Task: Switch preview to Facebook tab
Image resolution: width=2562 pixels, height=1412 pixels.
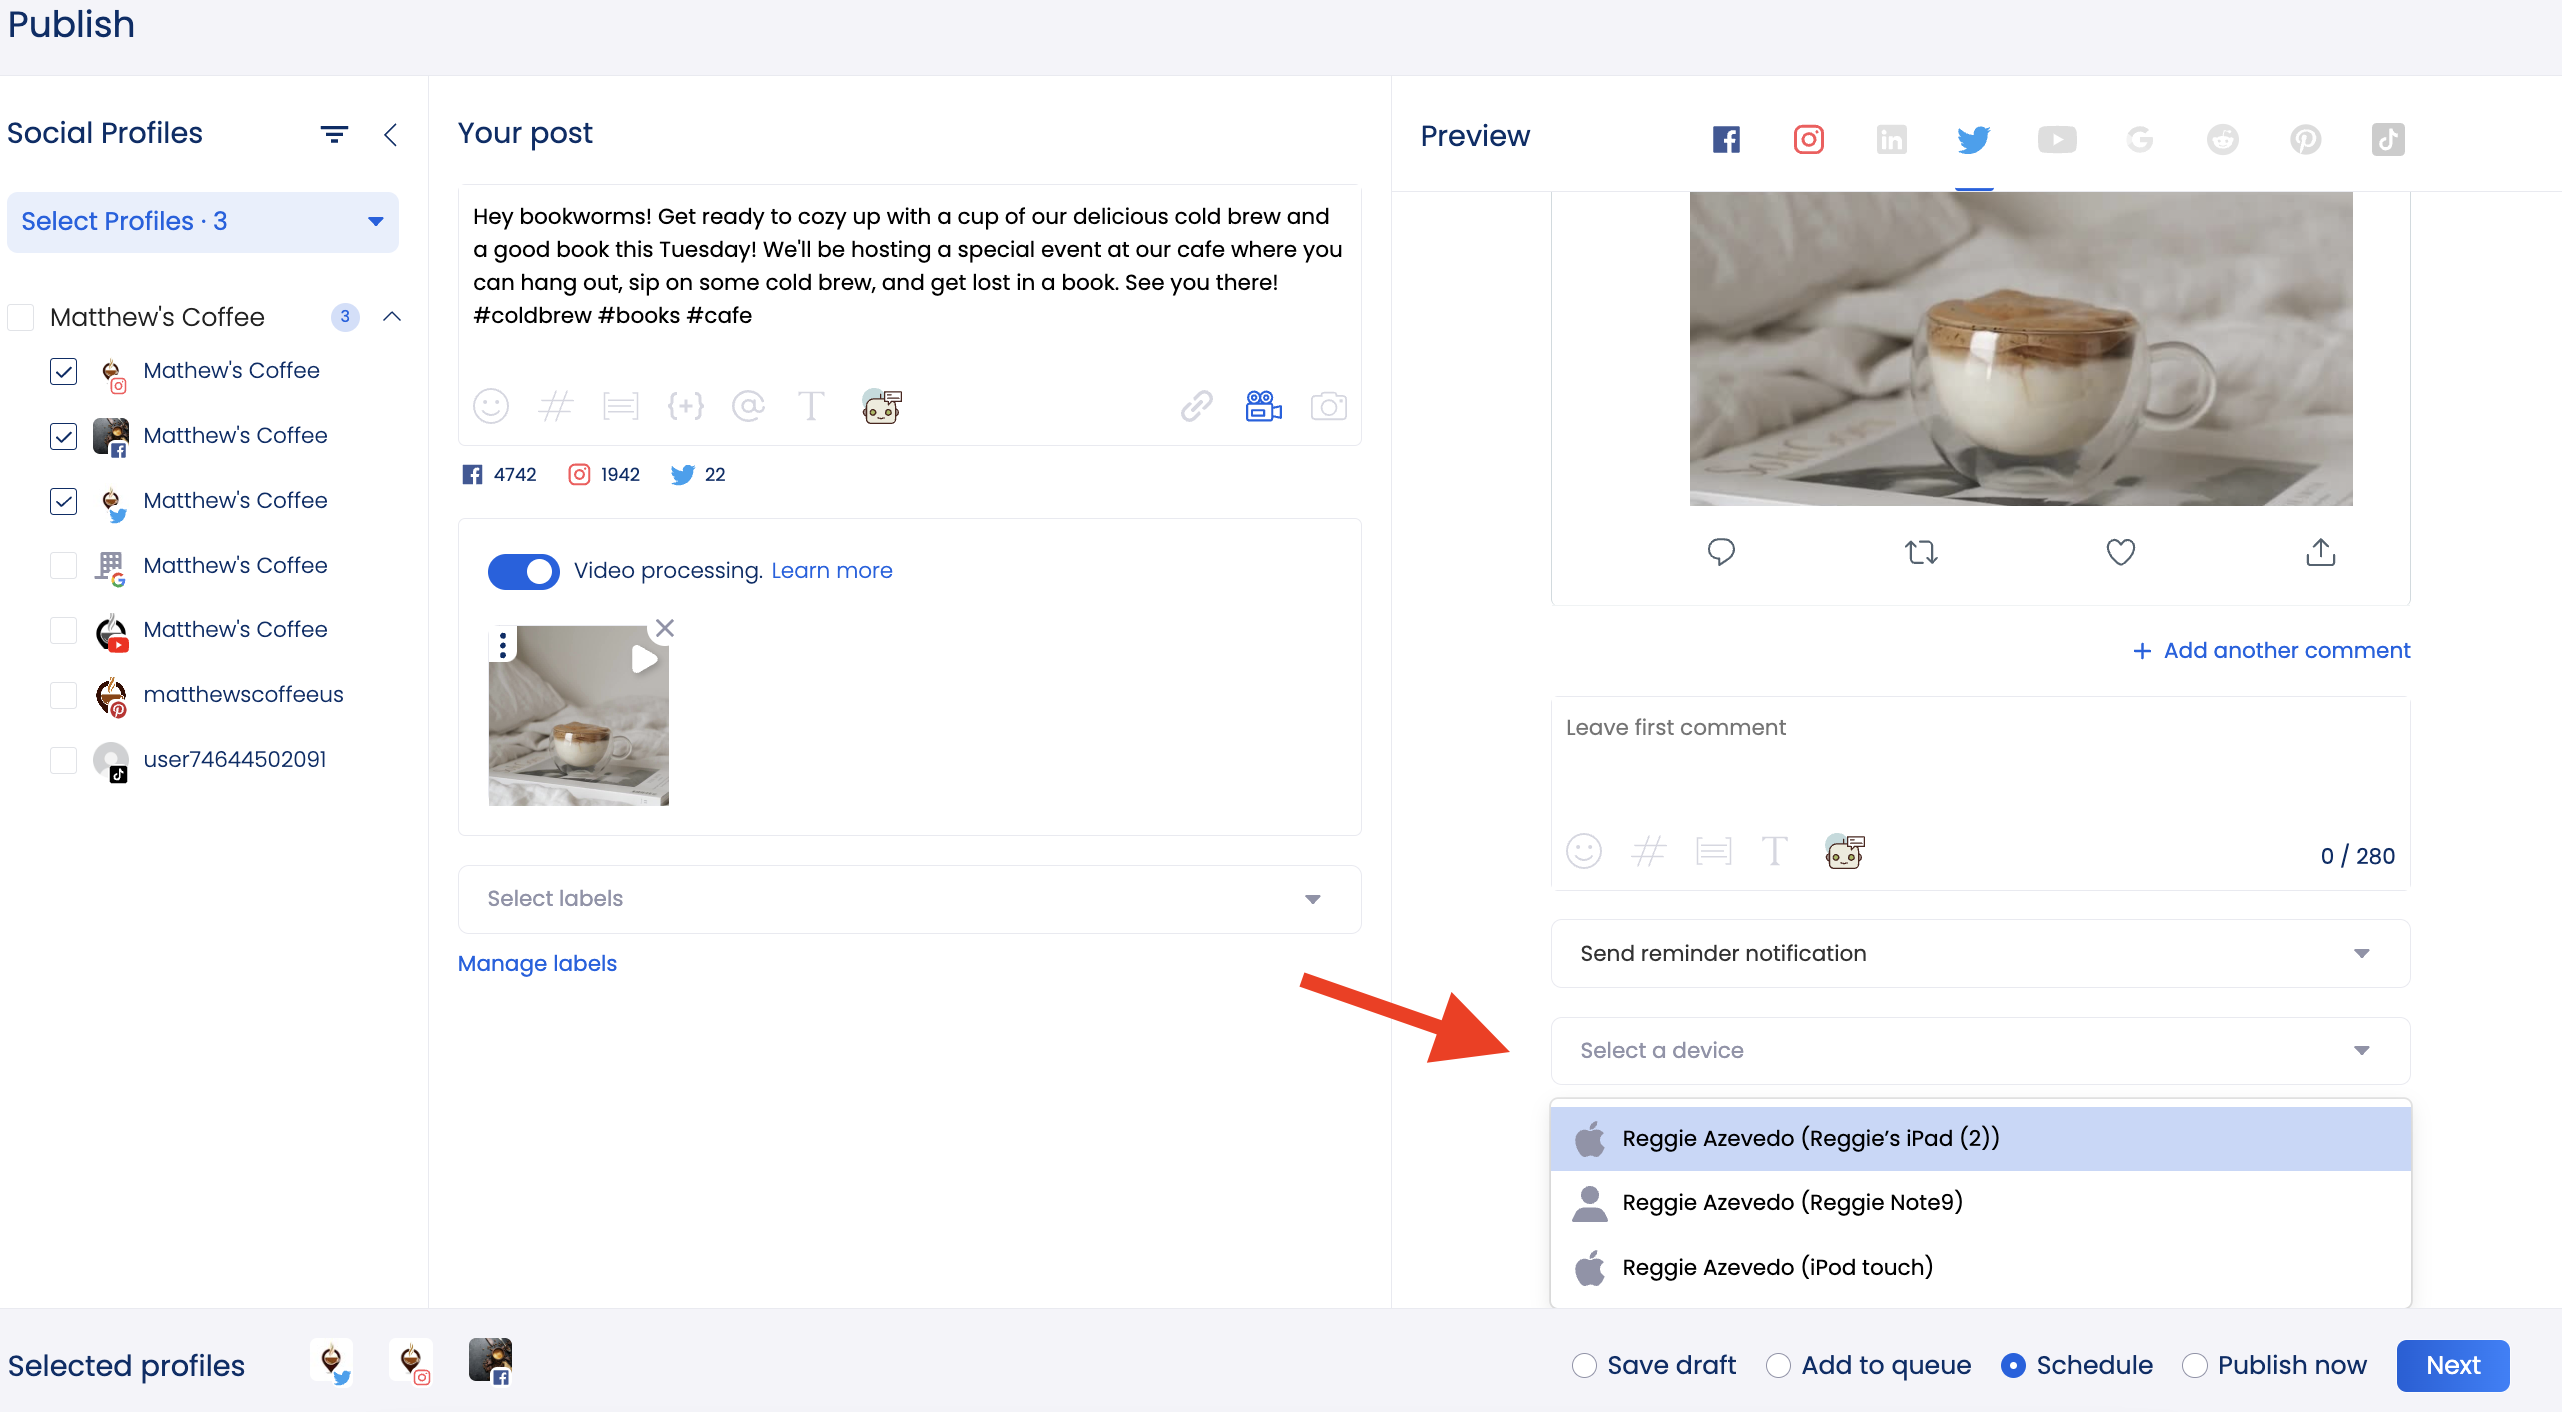Action: point(1726,139)
